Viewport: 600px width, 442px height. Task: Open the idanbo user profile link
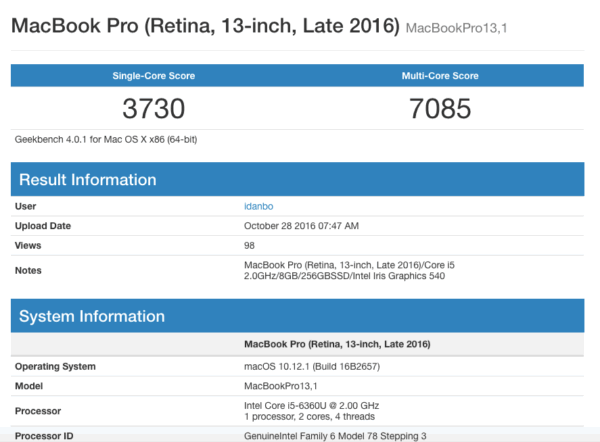(260, 206)
